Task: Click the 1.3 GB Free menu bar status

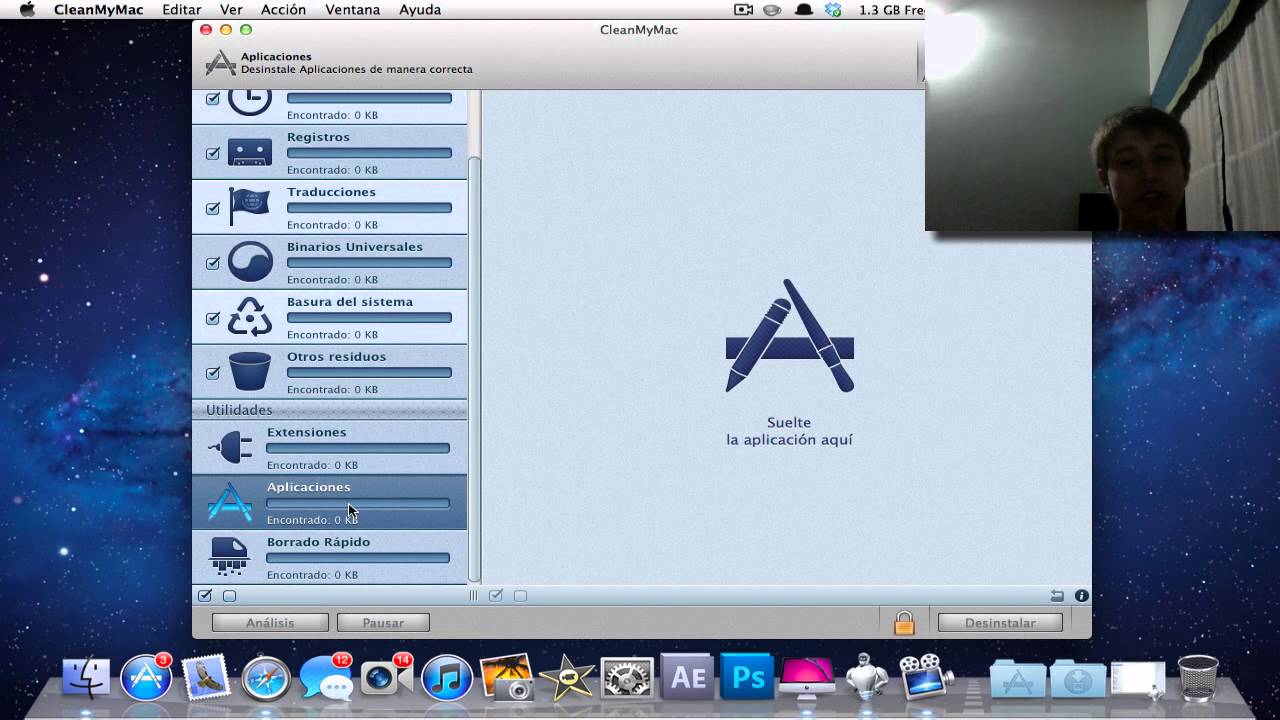Action: coord(891,10)
